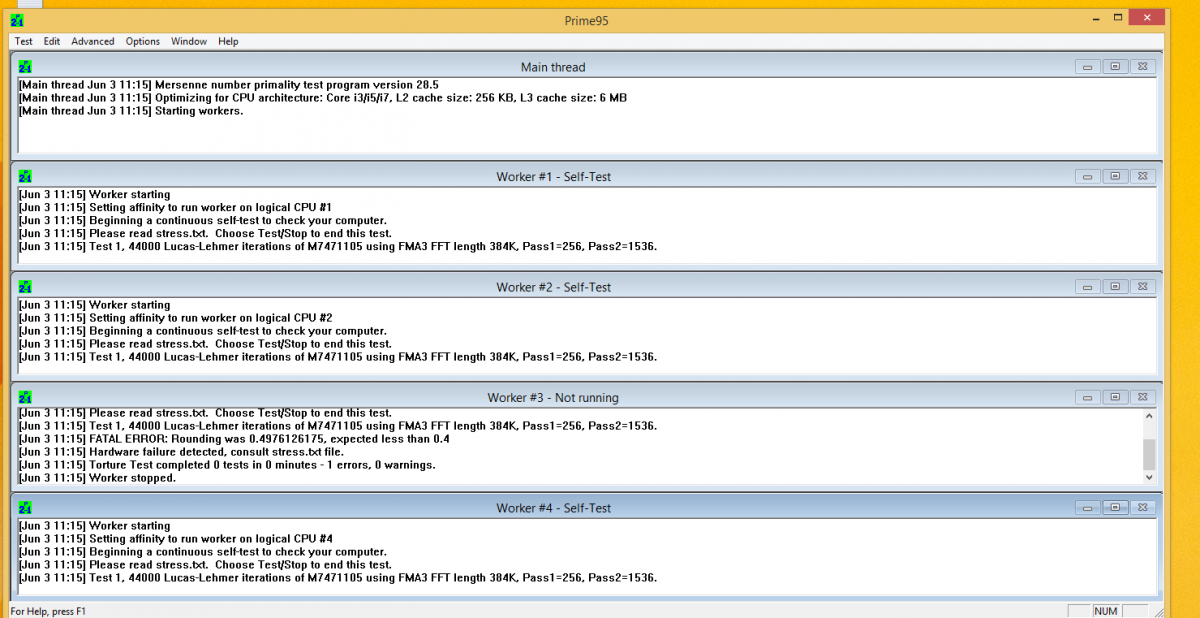Click the Worker #4 - Self-Test title
1200x618 pixels.
tap(553, 508)
